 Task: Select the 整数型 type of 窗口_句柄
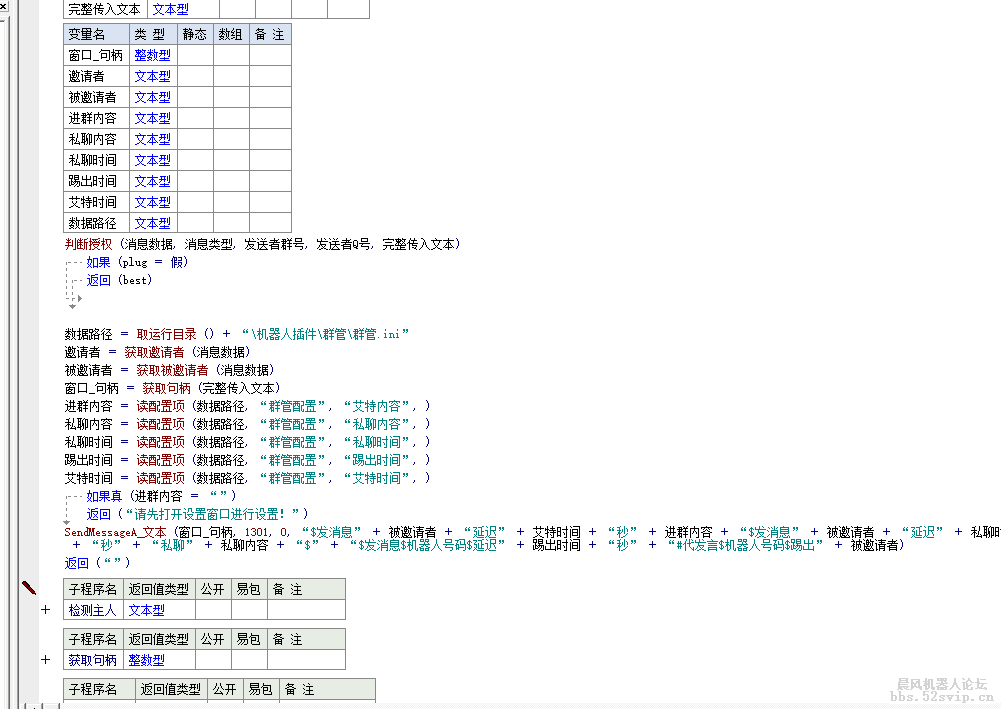(152, 55)
